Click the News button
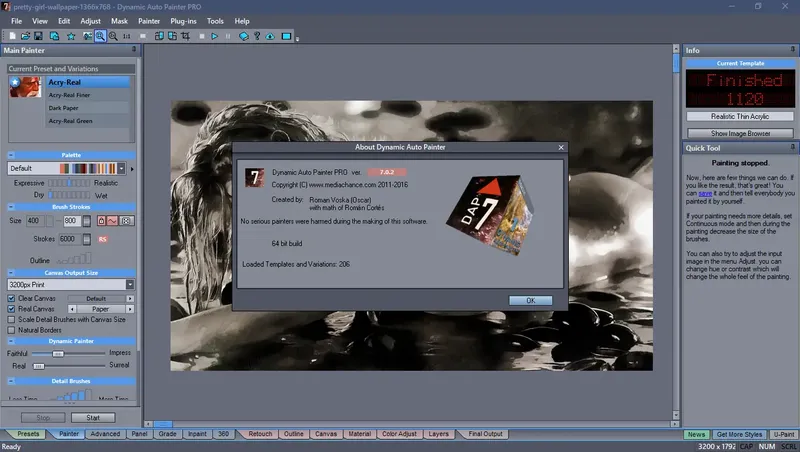The width and height of the screenshot is (800, 452). pyautogui.click(x=696, y=435)
